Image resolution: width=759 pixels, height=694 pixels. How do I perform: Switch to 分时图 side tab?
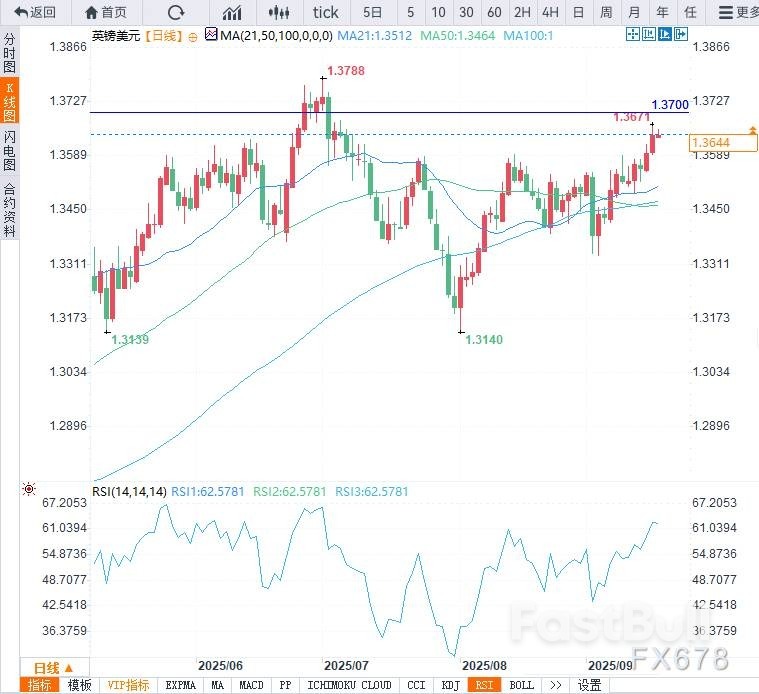9,54
